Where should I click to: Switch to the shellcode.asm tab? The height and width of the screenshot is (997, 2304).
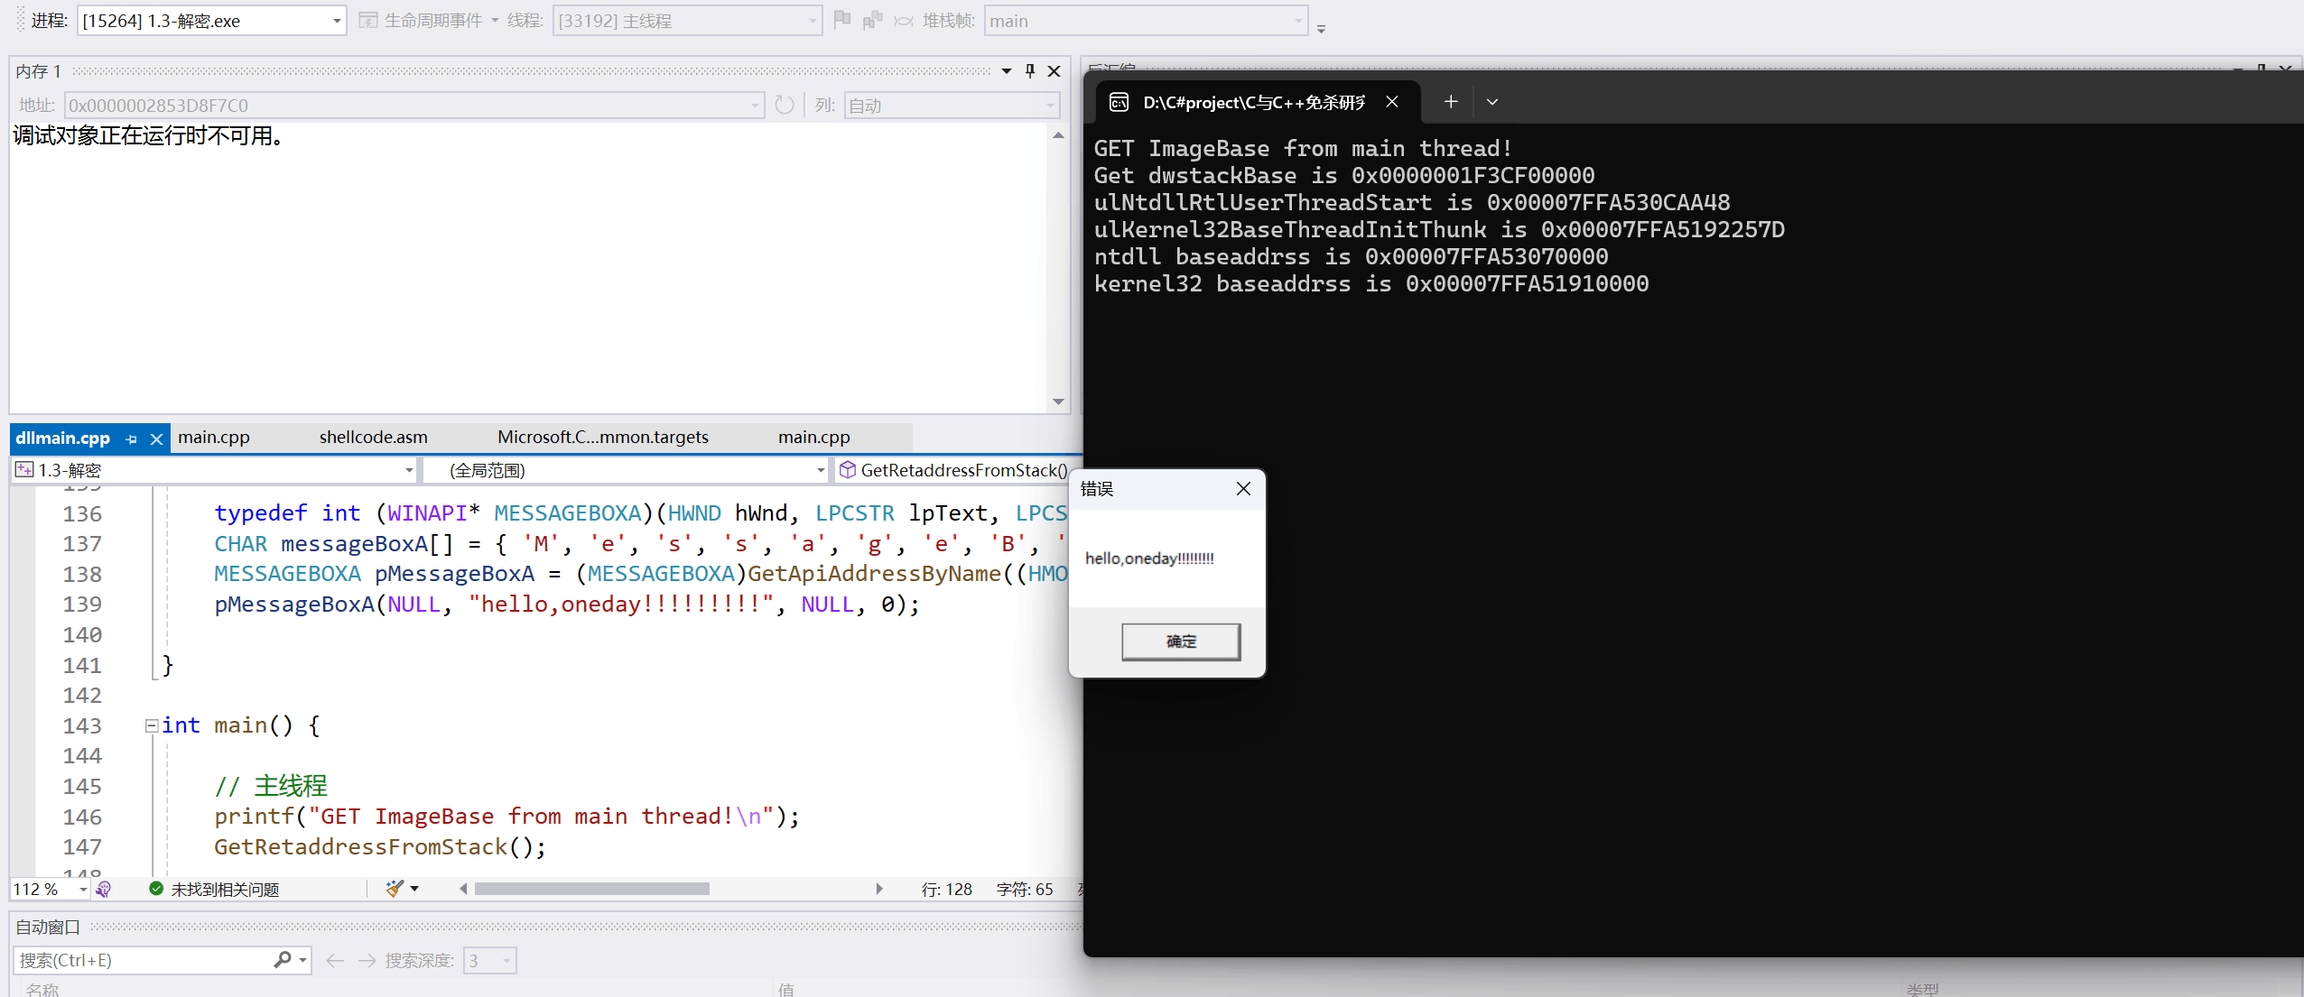[x=373, y=437]
